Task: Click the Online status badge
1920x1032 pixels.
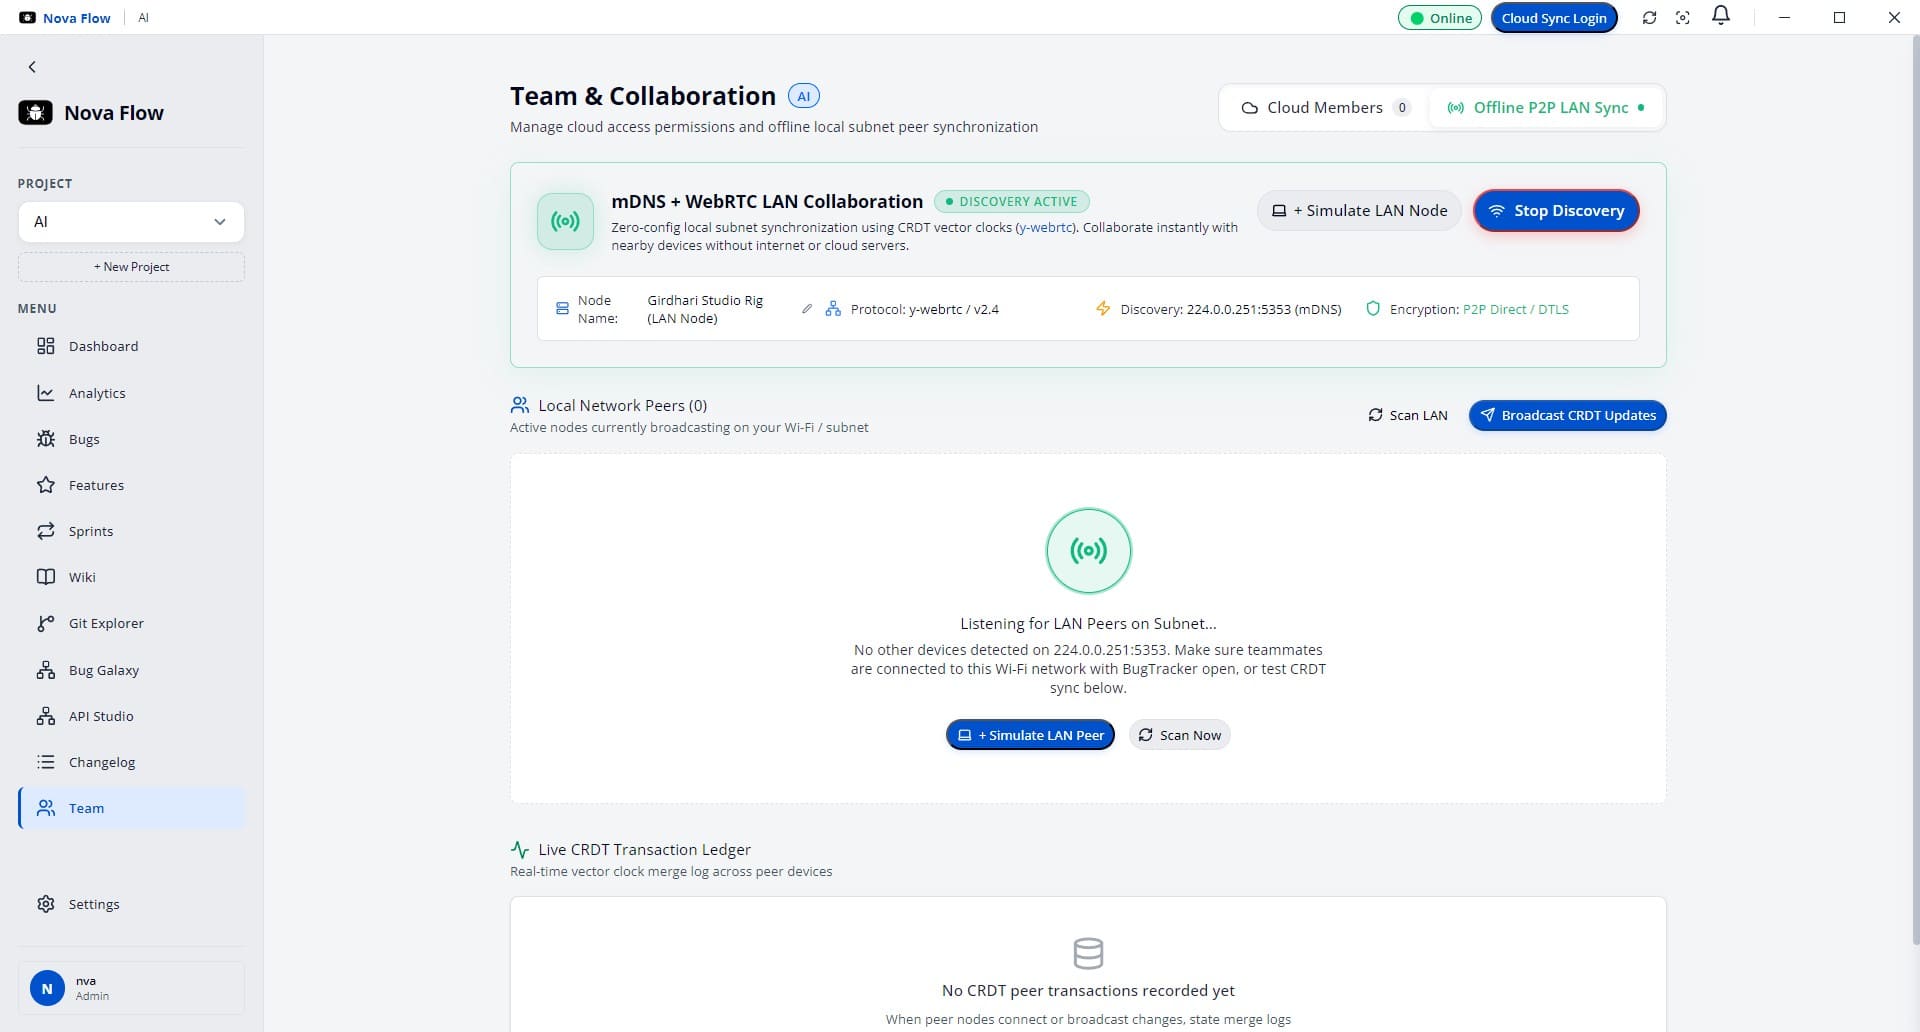Action: [1439, 18]
